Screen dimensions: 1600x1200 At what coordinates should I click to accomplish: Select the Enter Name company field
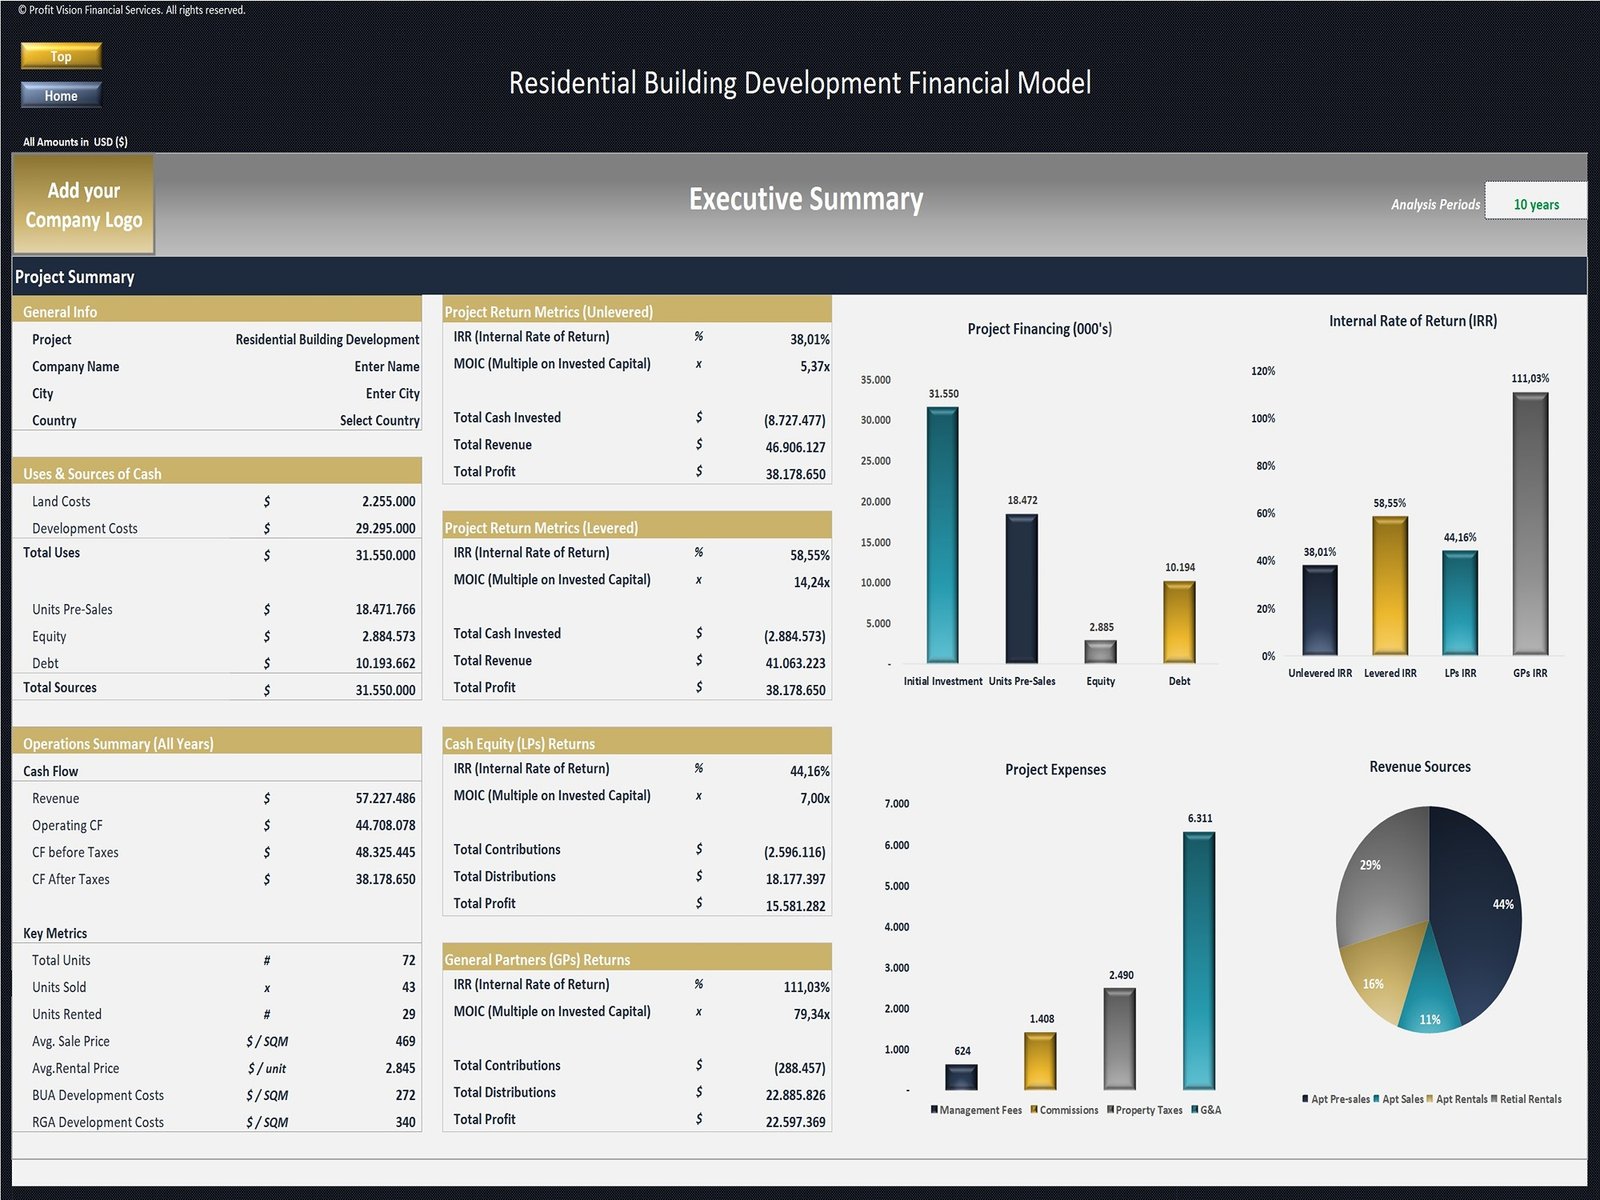point(386,367)
